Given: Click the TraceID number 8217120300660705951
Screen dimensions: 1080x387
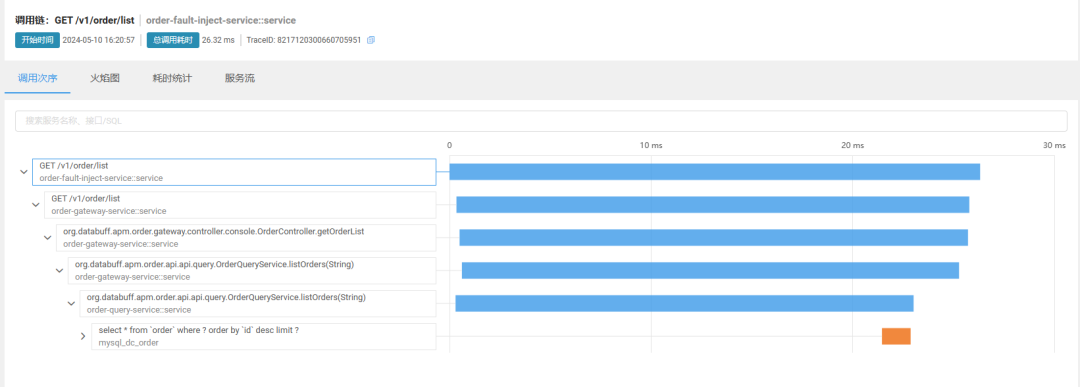Looking at the screenshot, I should click(x=319, y=40).
